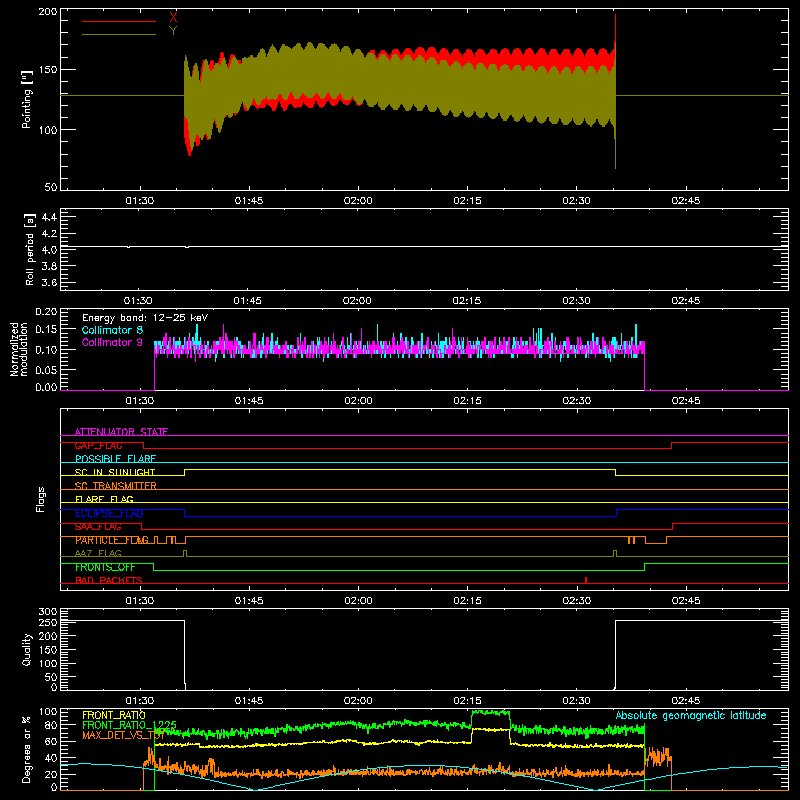The width and height of the screenshot is (800, 800).
Task: Click the 01:30 tick under Roll period plot
Action: click(138, 301)
